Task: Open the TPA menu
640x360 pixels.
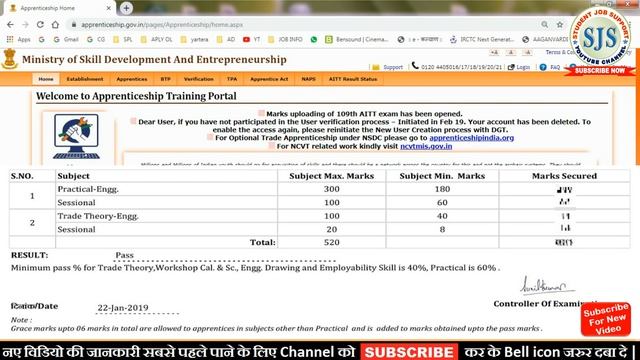Action: click(232, 79)
